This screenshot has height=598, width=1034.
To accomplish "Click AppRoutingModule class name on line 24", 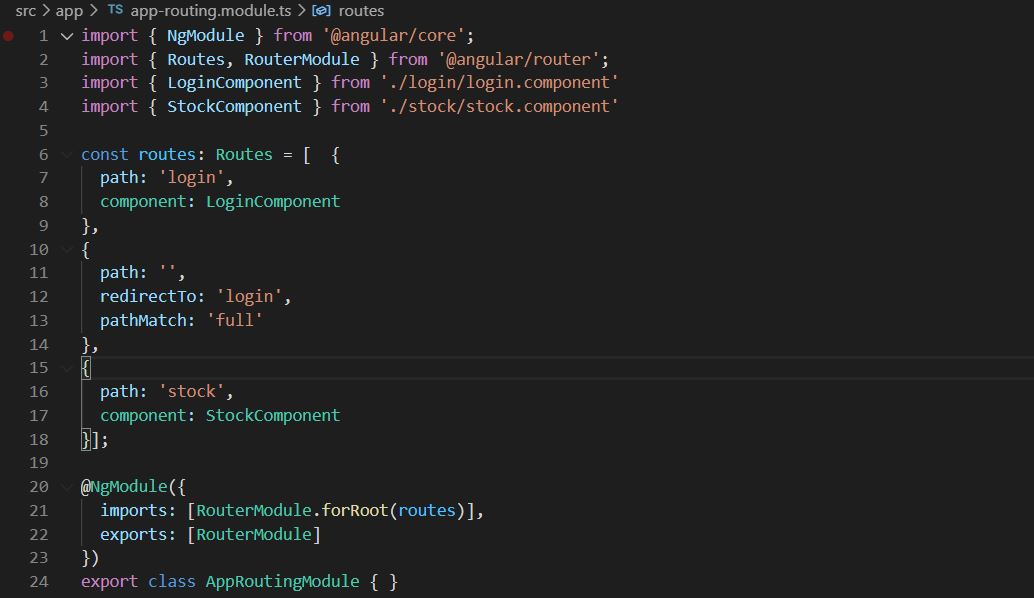I will (282, 582).
